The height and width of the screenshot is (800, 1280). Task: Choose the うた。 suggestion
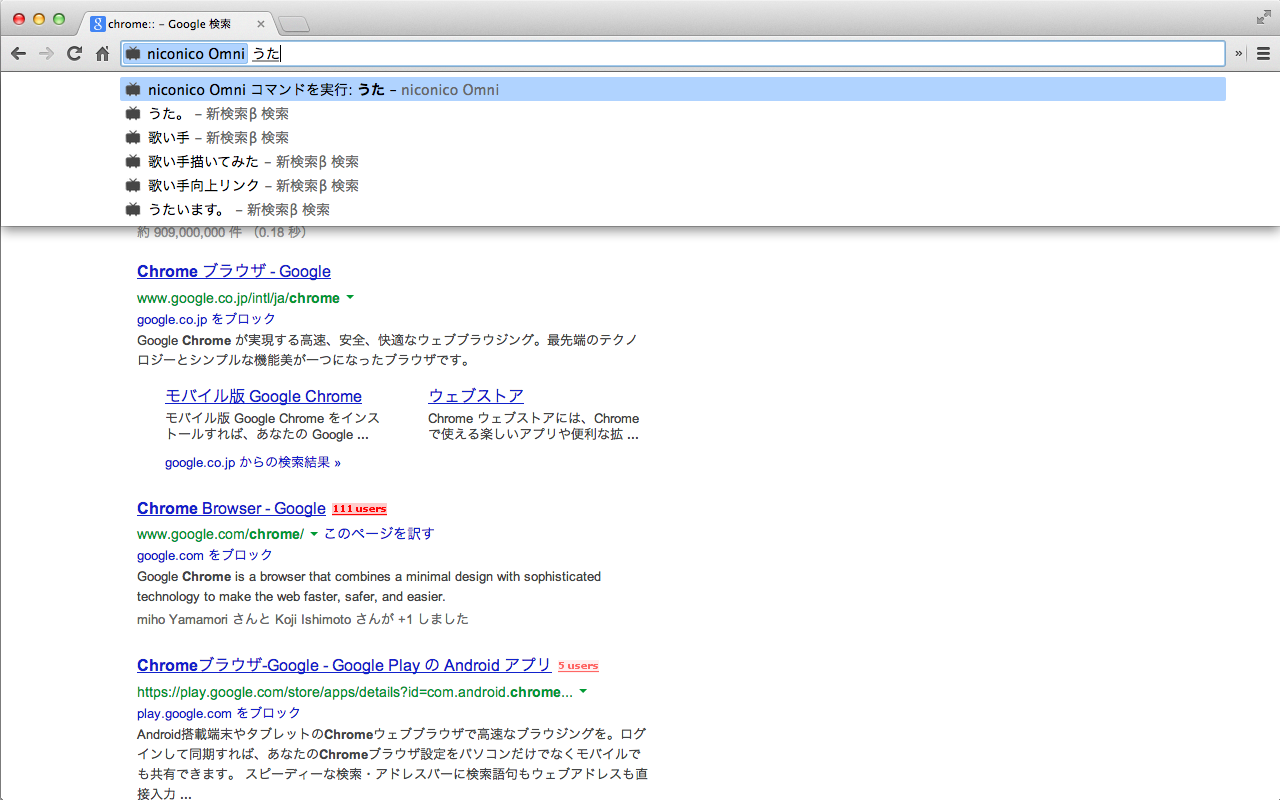coord(673,114)
